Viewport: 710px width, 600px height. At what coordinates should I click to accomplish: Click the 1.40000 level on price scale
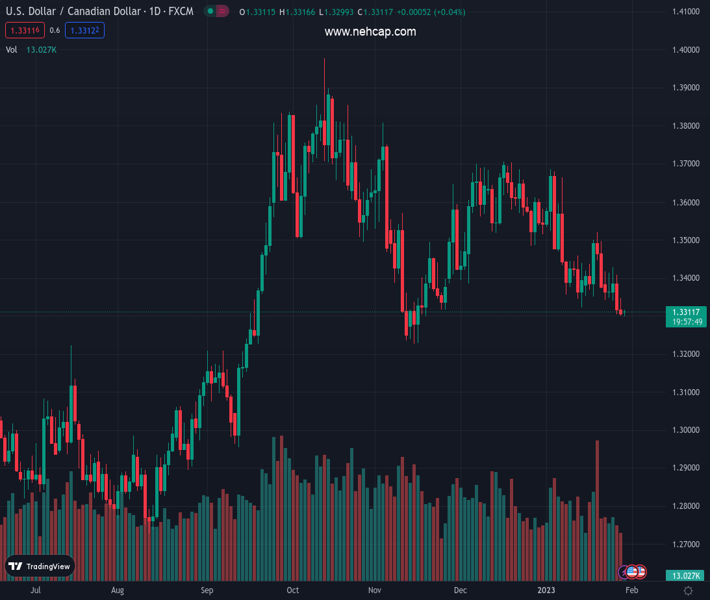coord(685,50)
